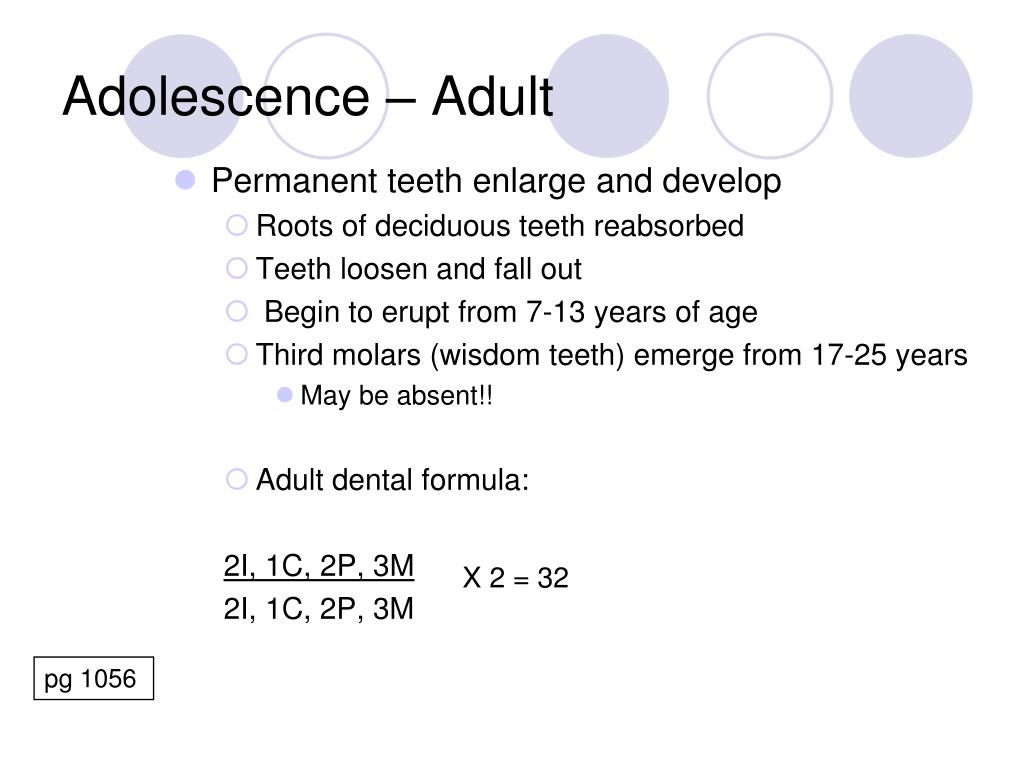Click the hollow bullet beside 'Third molars'

(x=236, y=355)
